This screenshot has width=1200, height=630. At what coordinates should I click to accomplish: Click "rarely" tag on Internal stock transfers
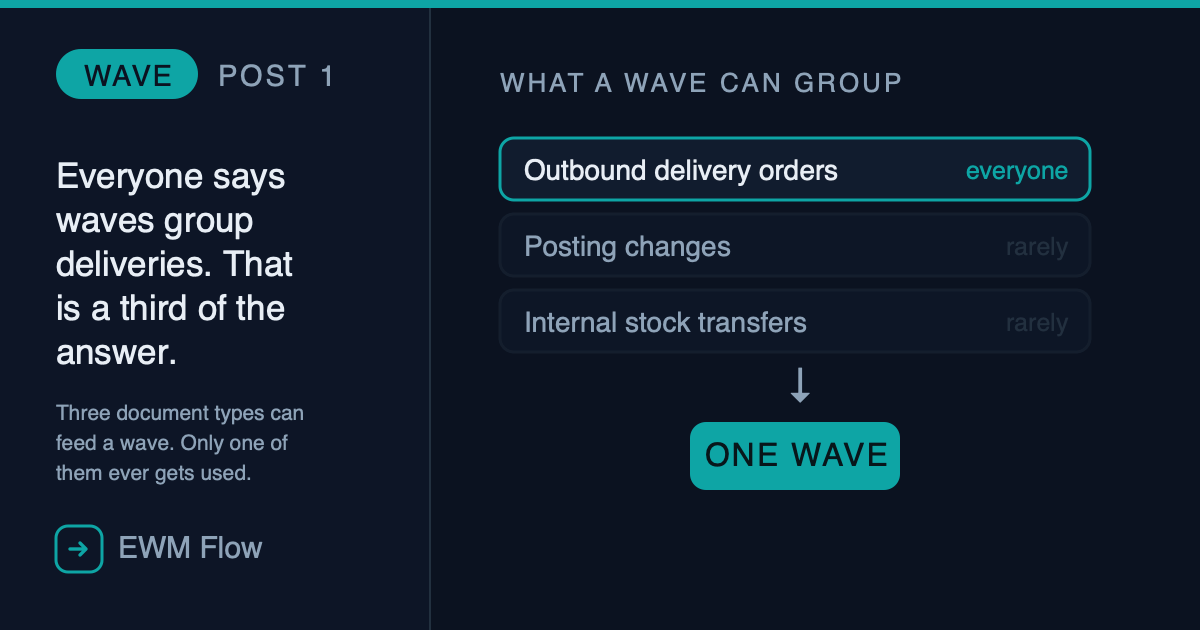[x=1036, y=323]
